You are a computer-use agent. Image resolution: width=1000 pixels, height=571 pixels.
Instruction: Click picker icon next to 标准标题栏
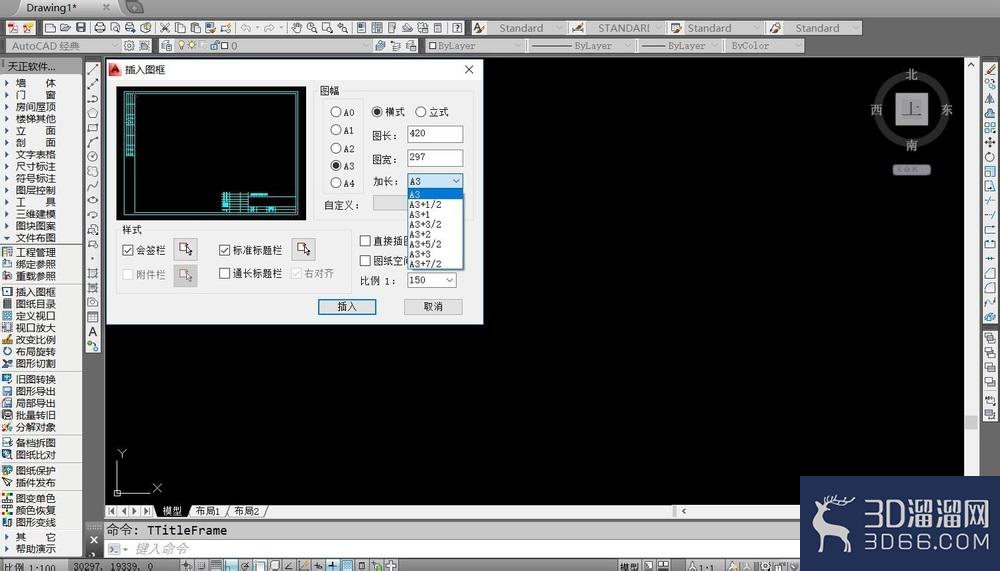pos(304,249)
